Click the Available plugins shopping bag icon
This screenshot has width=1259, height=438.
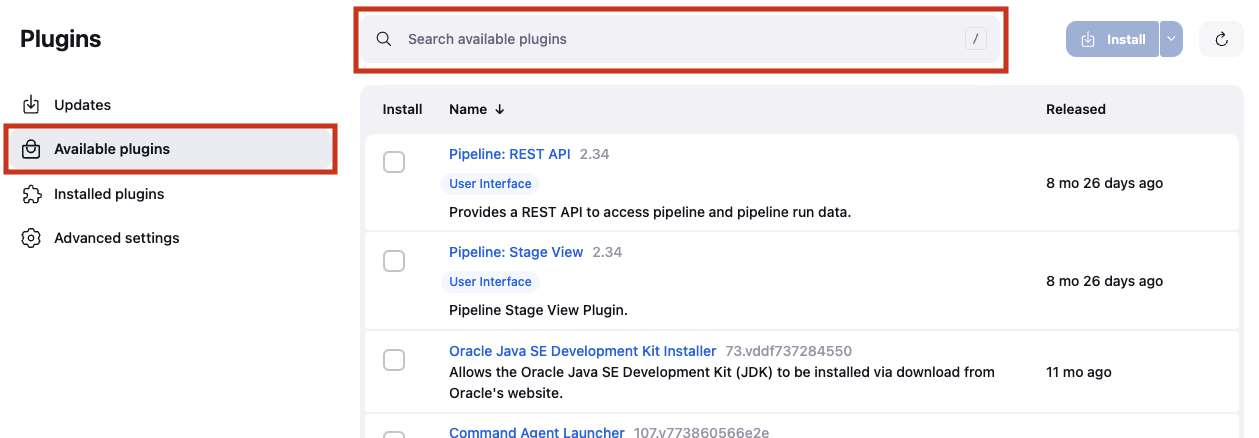pos(31,149)
